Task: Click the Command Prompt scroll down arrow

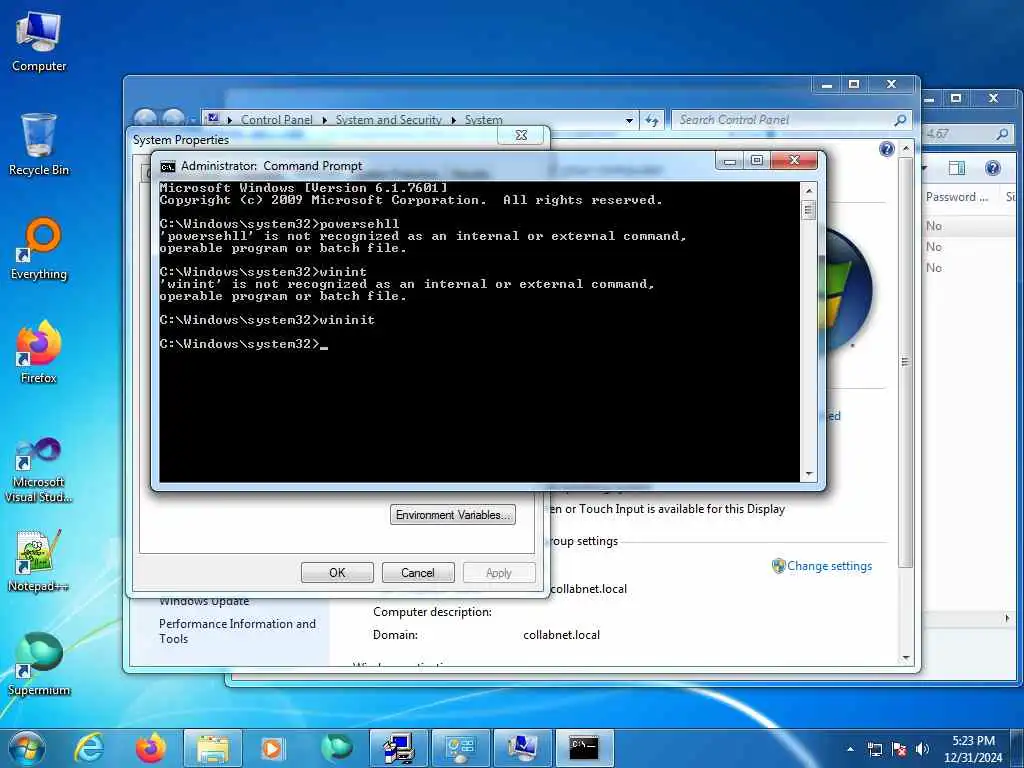Action: click(808, 474)
